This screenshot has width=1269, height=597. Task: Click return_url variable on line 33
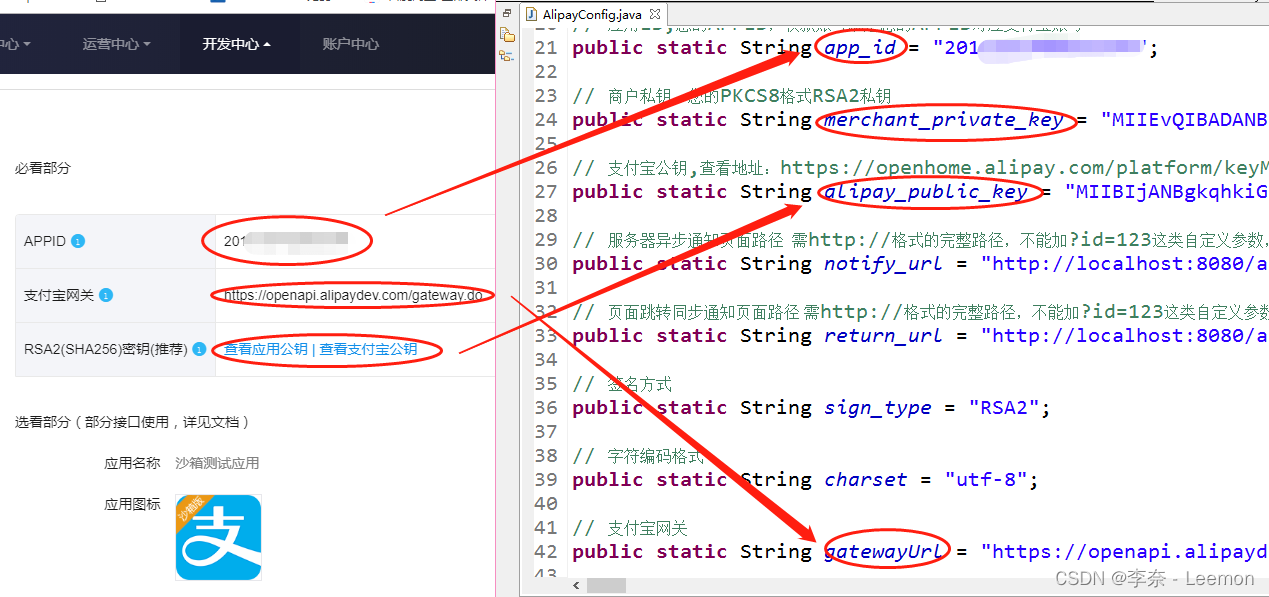pyautogui.click(x=884, y=336)
